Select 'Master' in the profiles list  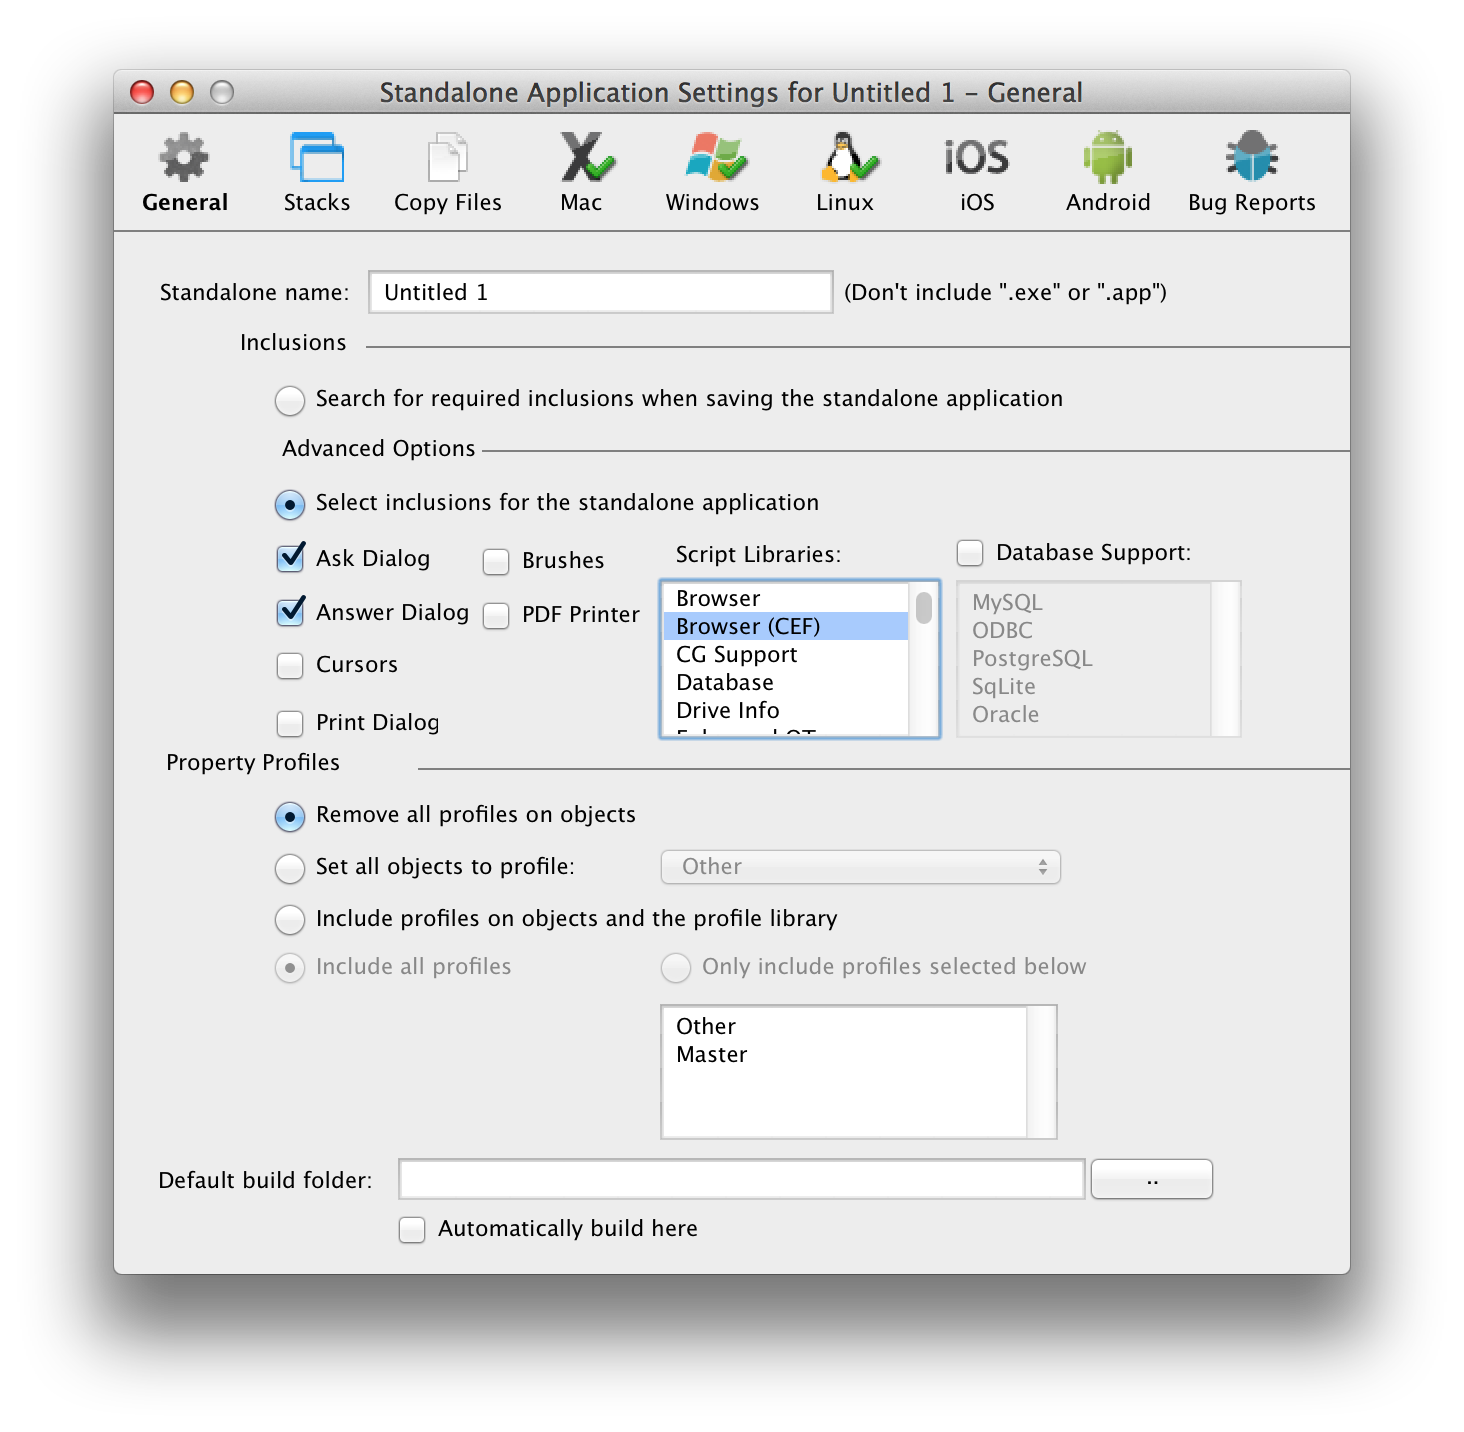845,1054
